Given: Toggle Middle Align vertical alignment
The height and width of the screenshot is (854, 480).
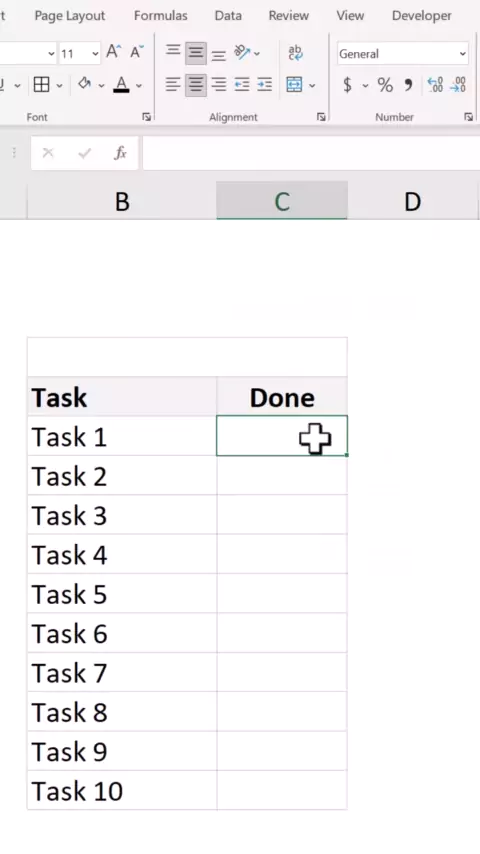Looking at the screenshot, I should click(196, 53).
